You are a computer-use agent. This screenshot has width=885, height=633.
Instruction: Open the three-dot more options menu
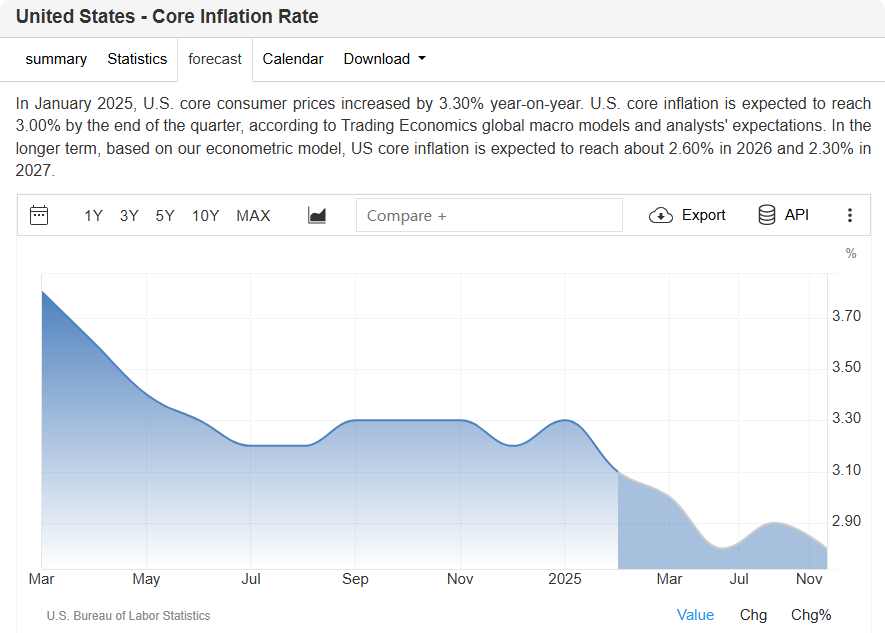coord(850,215)
